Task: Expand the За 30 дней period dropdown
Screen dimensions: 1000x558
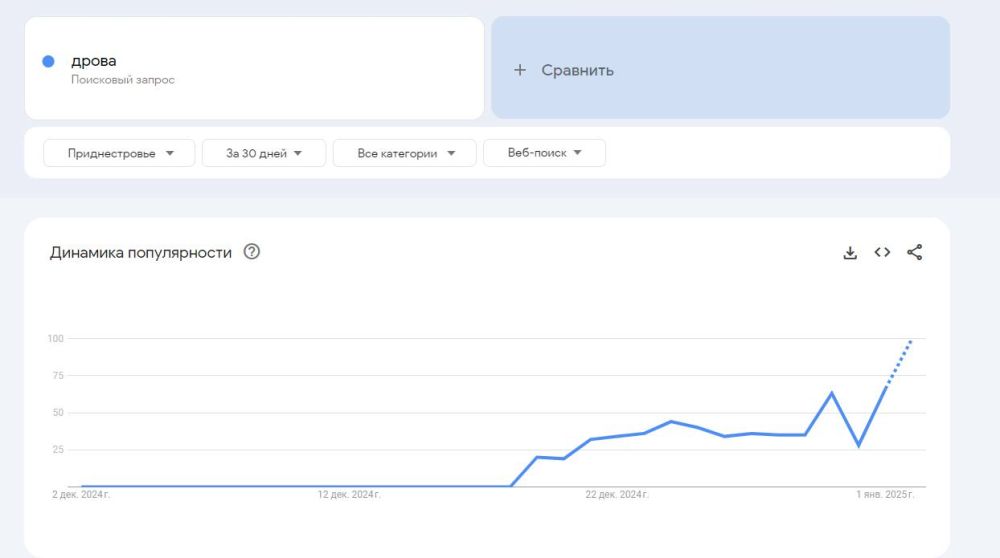Action: (x=264, y=153)
